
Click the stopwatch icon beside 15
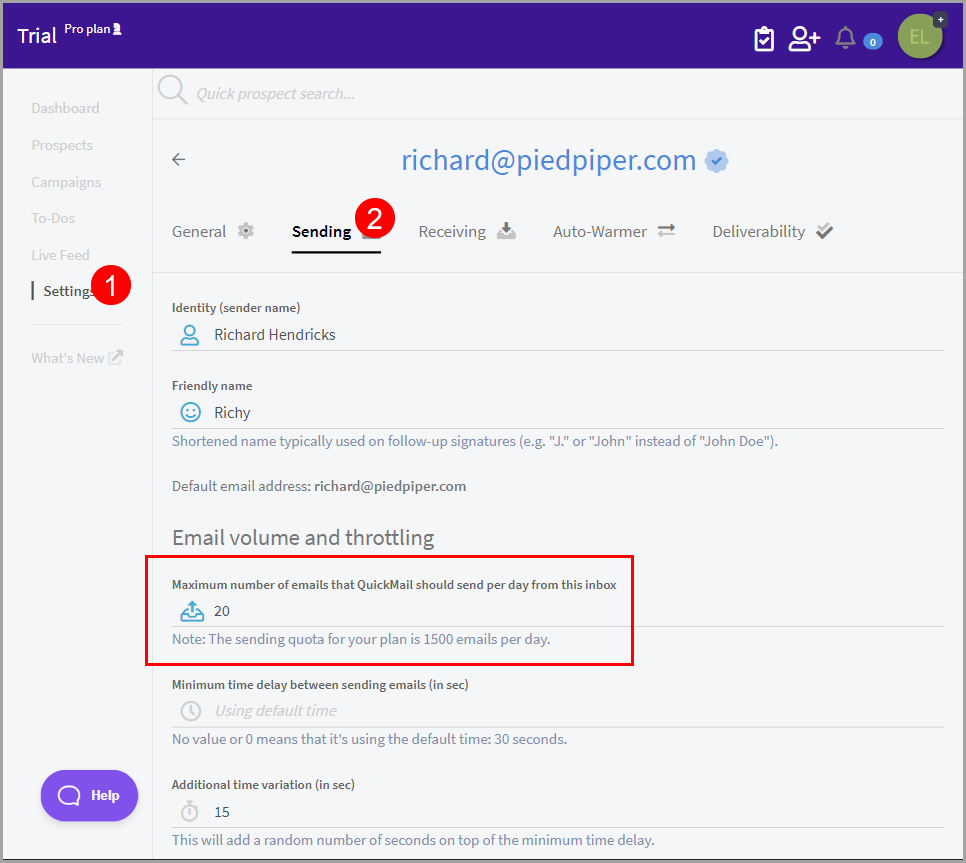[190, 811]
